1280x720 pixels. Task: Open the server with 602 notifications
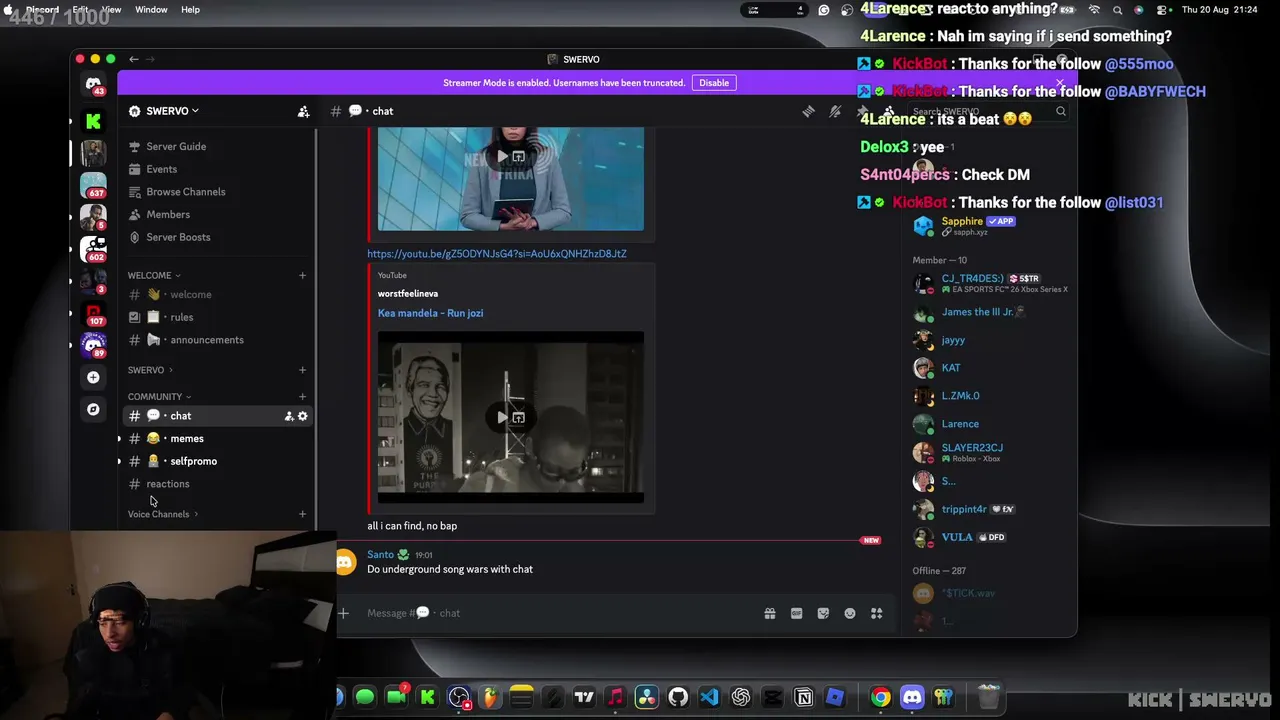tap(93, 249)
